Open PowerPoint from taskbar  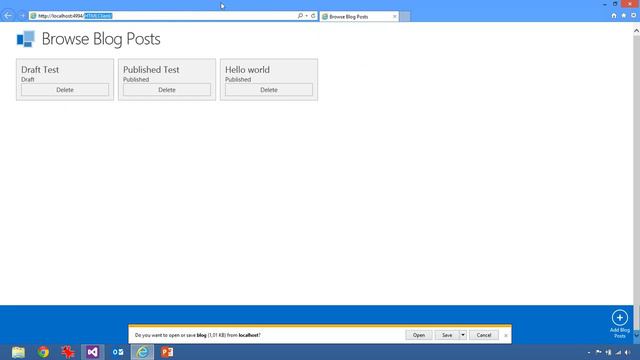tap(167, 352)
